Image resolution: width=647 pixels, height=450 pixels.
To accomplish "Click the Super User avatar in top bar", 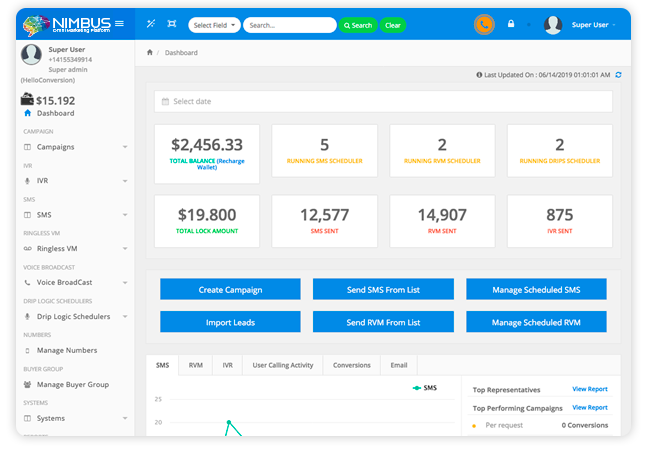I will click(553, 25).
